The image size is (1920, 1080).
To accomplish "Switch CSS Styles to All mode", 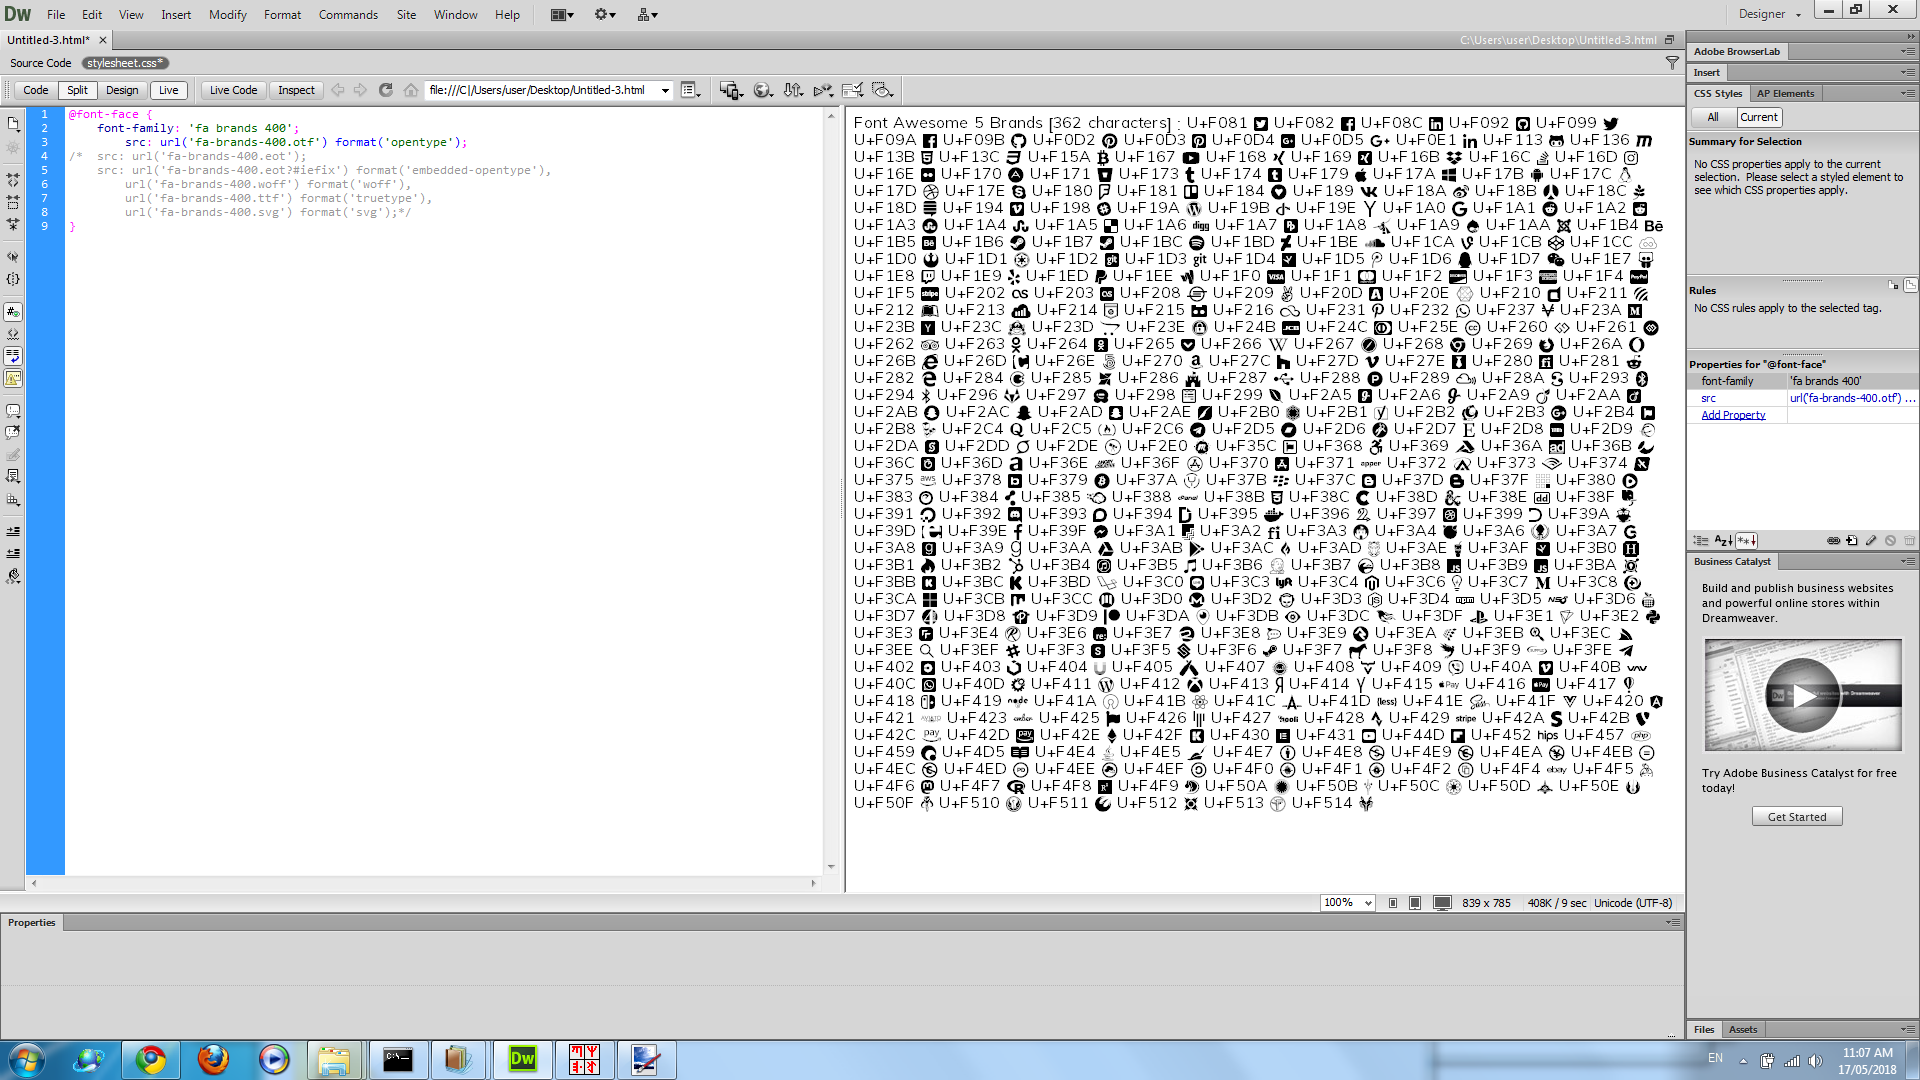I will tap(1713, 117).
